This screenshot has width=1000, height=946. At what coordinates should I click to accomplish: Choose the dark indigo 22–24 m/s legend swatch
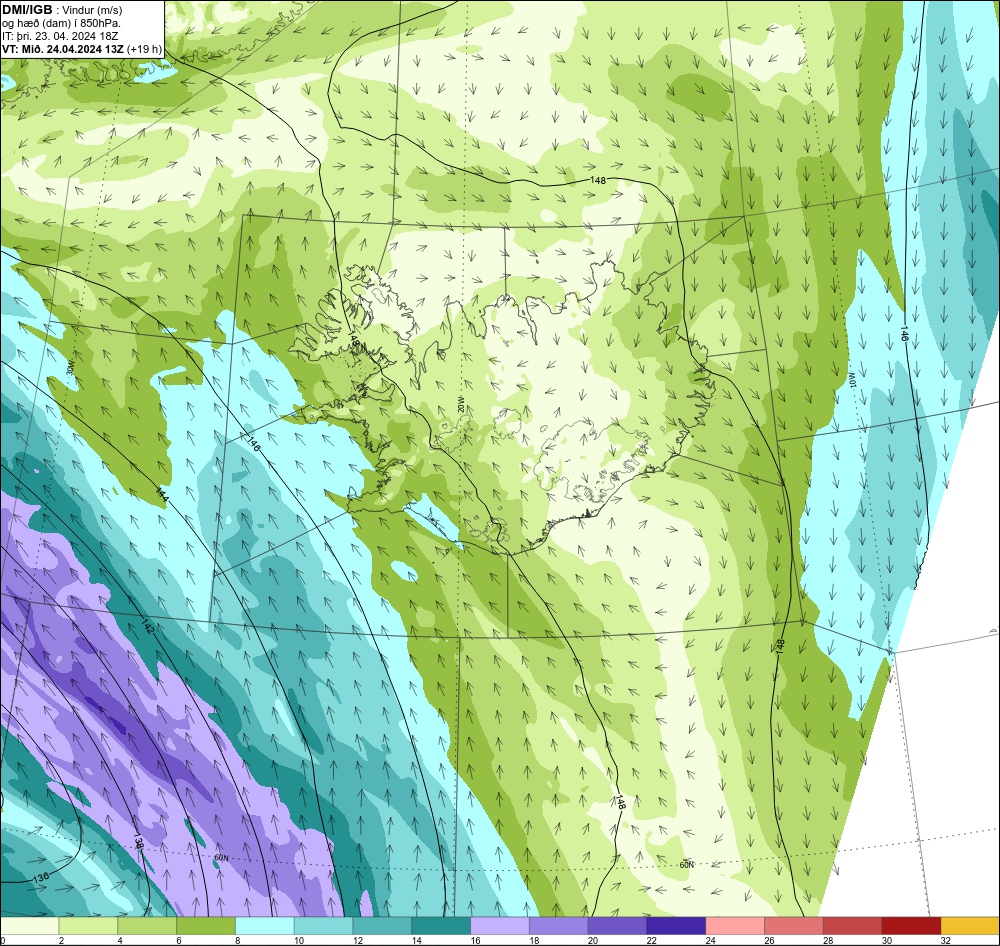click(x=676, y=926)
